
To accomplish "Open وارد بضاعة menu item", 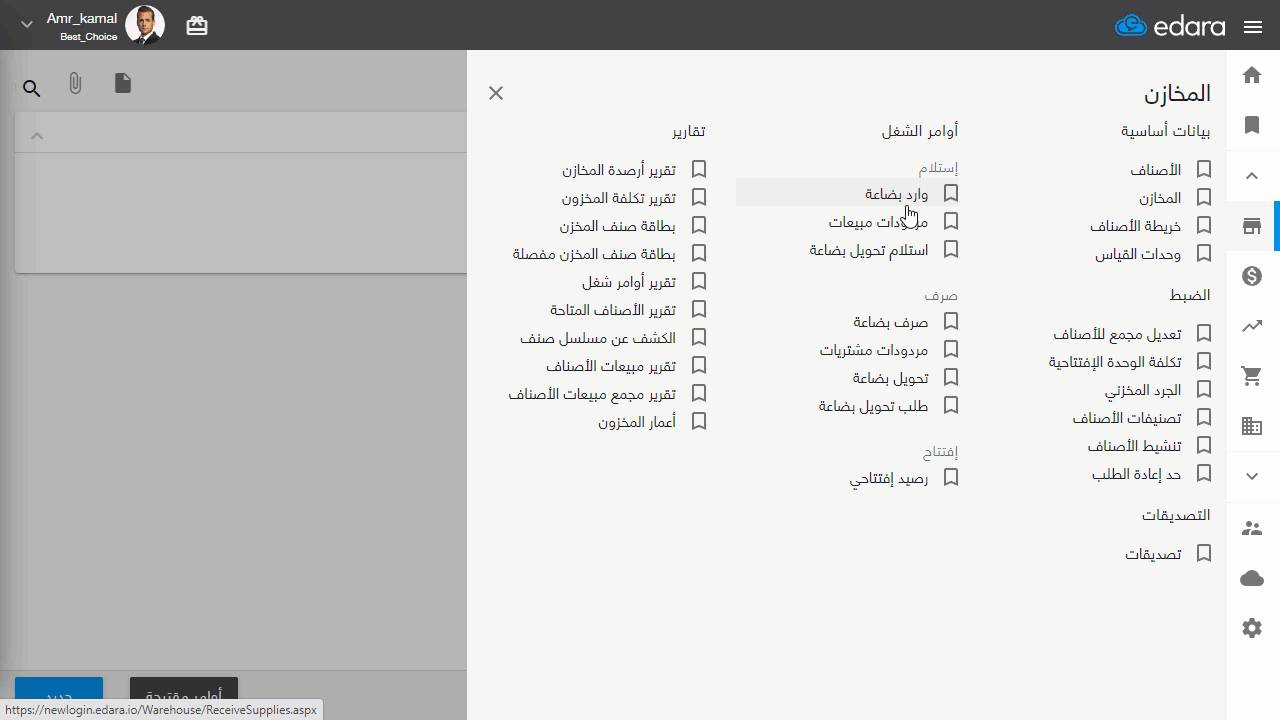I will click(x=897, y=194).
